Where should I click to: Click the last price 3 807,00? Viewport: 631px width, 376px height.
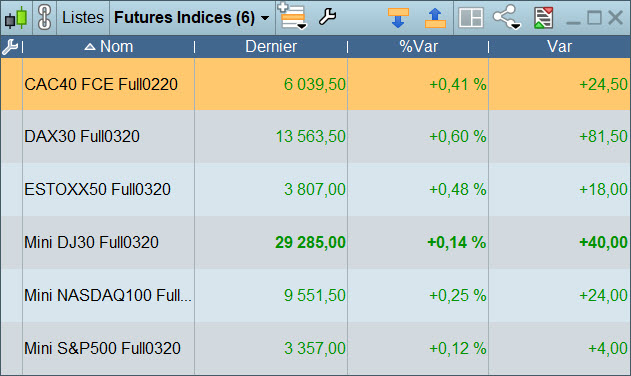pyautogui.click(x=315, y=190)
